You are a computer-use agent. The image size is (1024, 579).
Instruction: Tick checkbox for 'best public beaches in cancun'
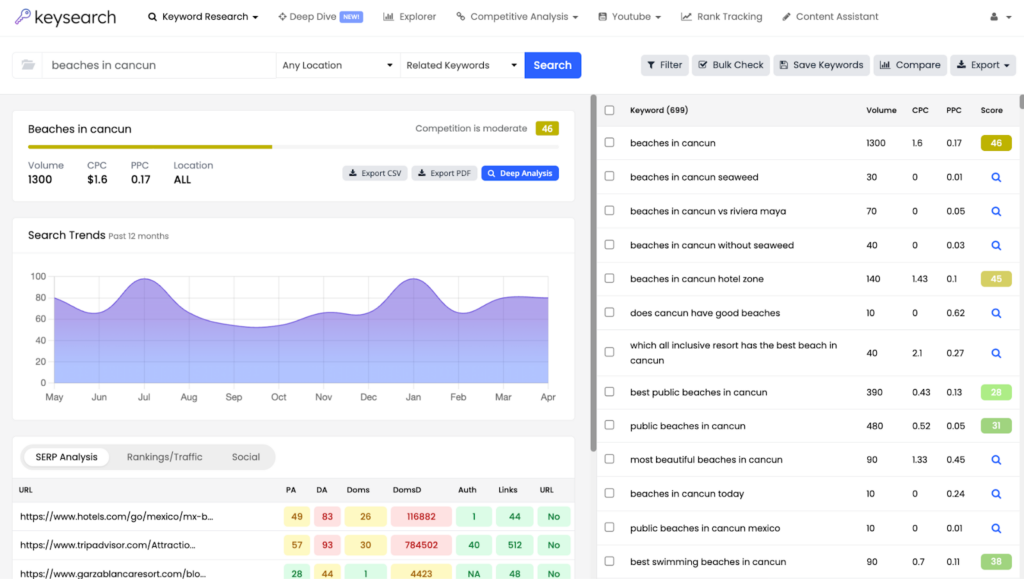(x=609, y=392)
